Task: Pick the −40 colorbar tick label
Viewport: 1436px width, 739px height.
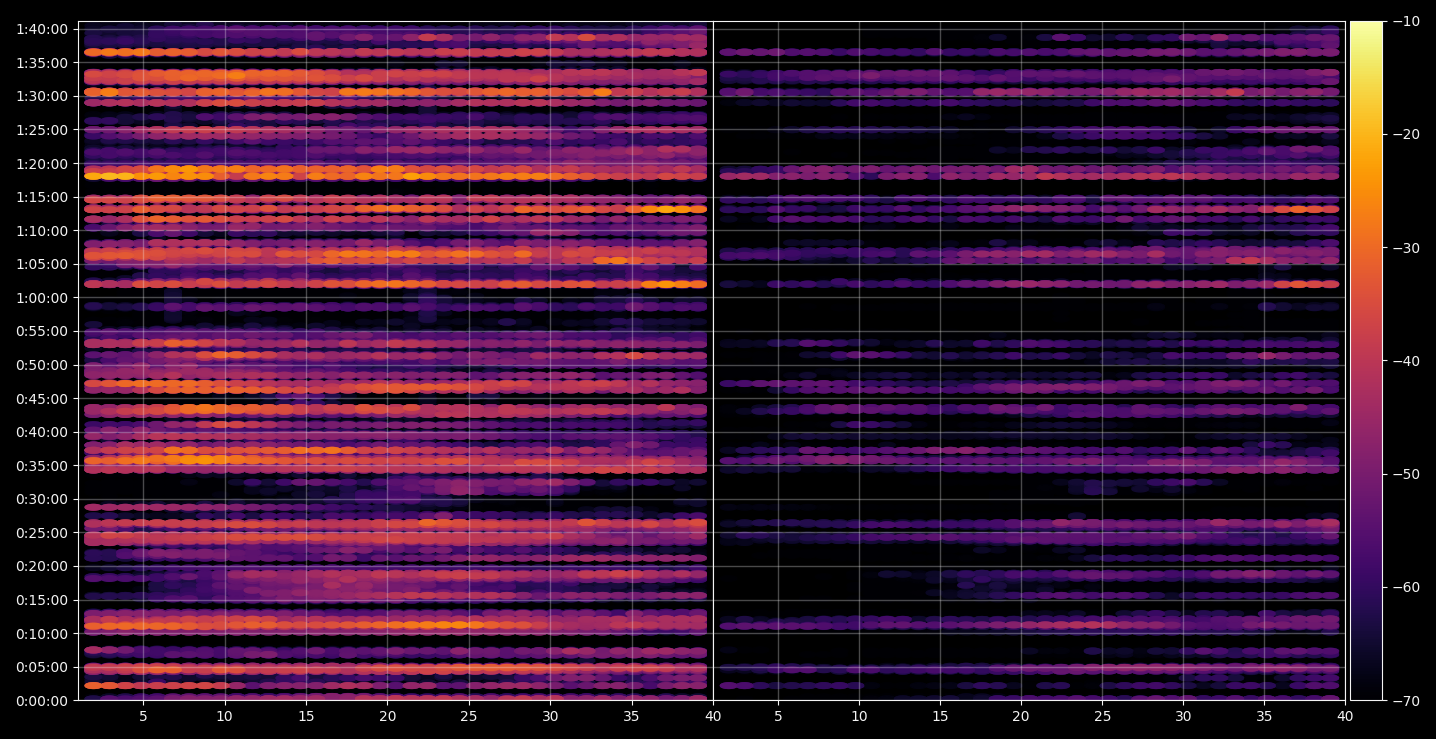Action: pos(1405,361)
